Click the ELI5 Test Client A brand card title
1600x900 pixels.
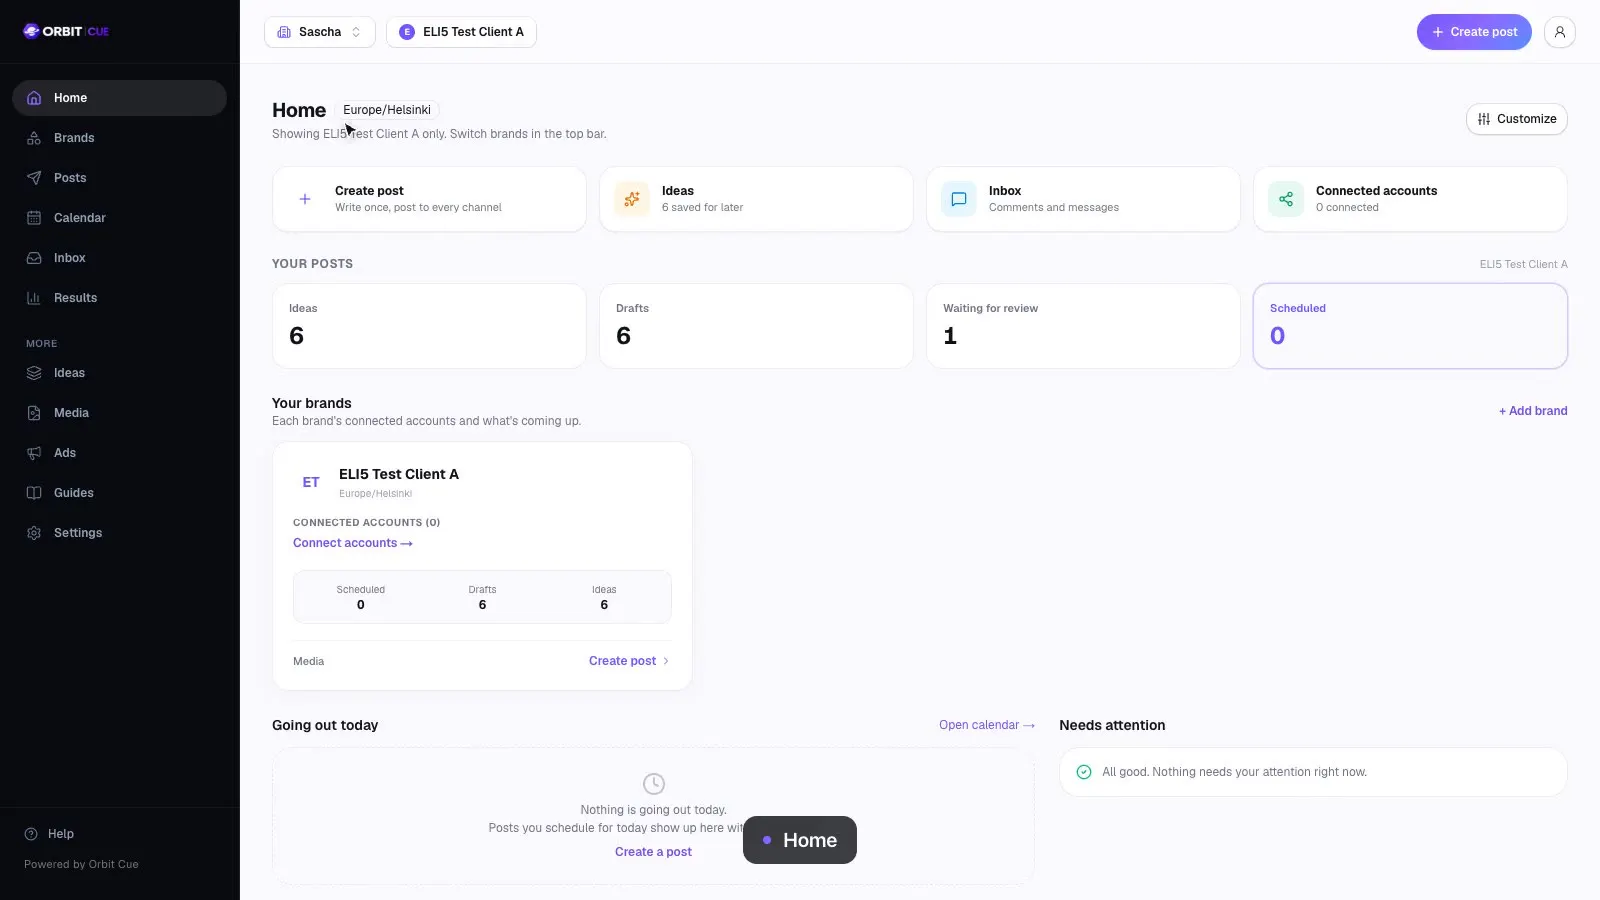point(399,474)
